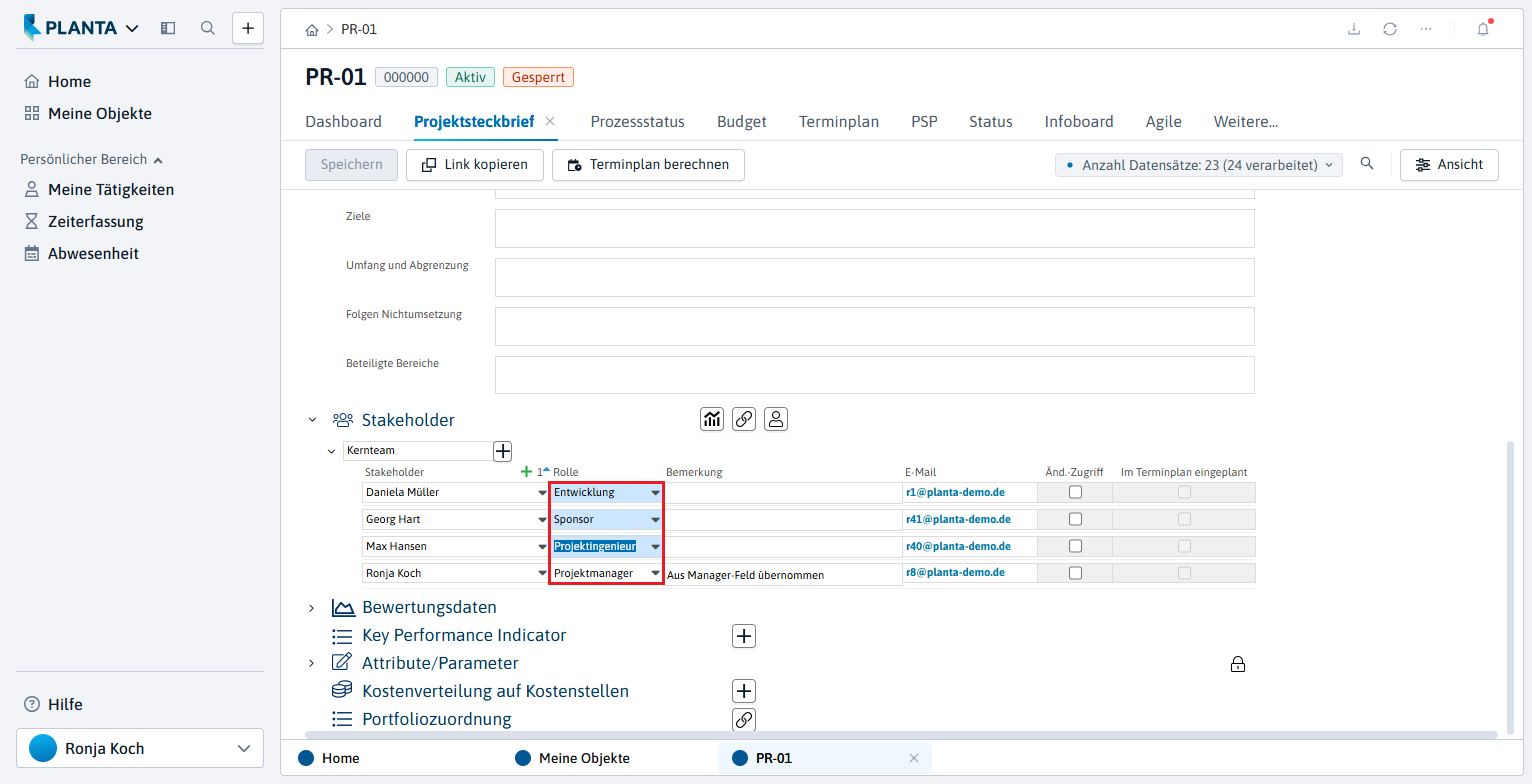Add a Kostenverteilung auf Kostenstellen entry
1532x784 pixels.
coord(744,691)
